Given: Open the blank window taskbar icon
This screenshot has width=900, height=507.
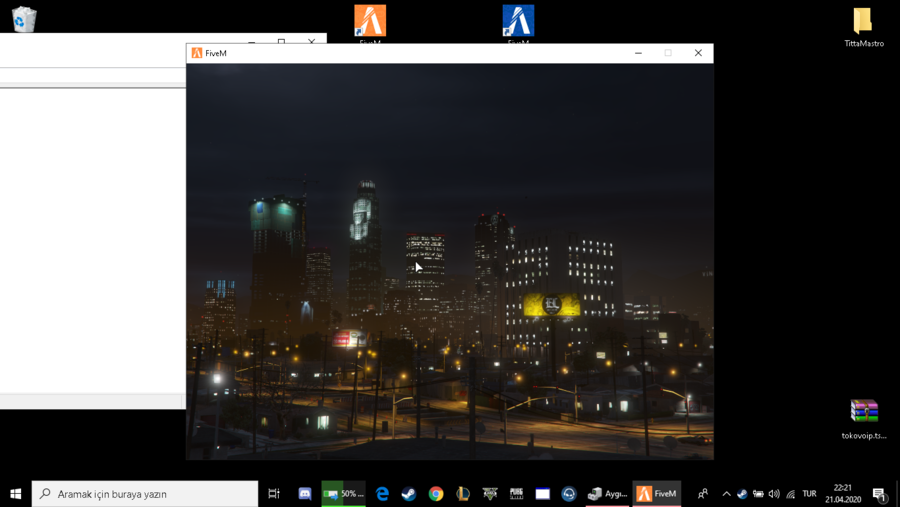Looking at the screenshot, I should [x=542, y=494].
